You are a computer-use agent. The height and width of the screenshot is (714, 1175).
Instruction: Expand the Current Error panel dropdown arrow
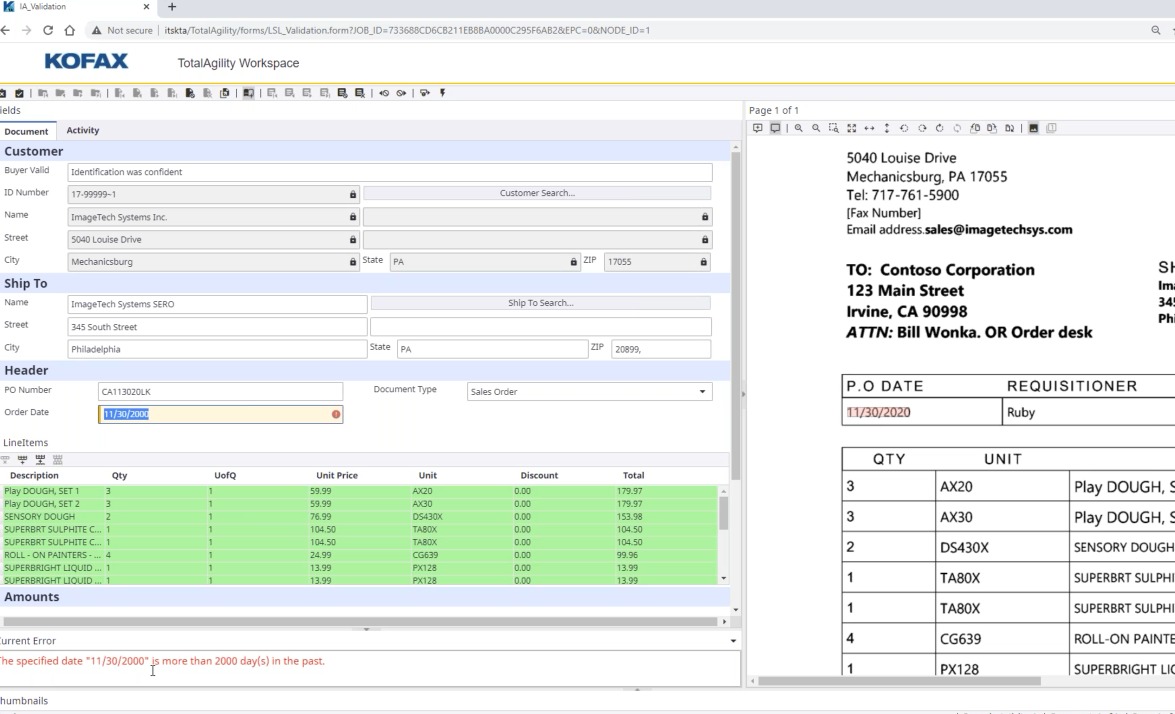click(x=734, y=641)
